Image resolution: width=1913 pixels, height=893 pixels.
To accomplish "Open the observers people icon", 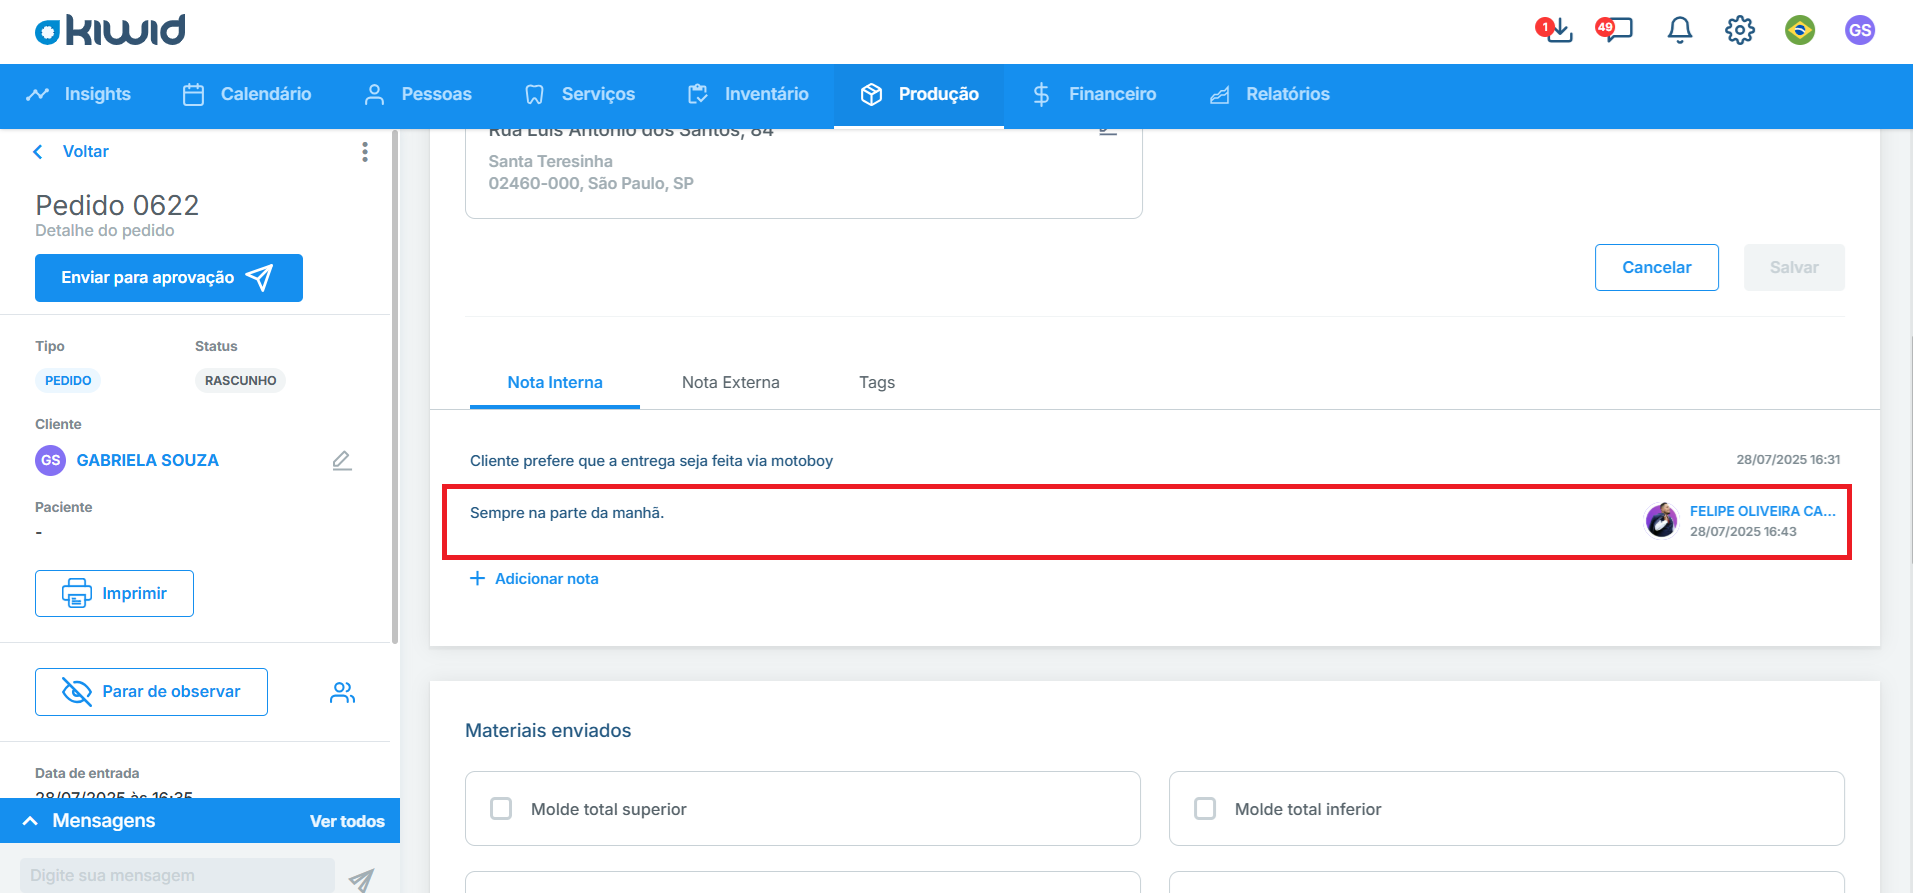I will pos(342,692).
